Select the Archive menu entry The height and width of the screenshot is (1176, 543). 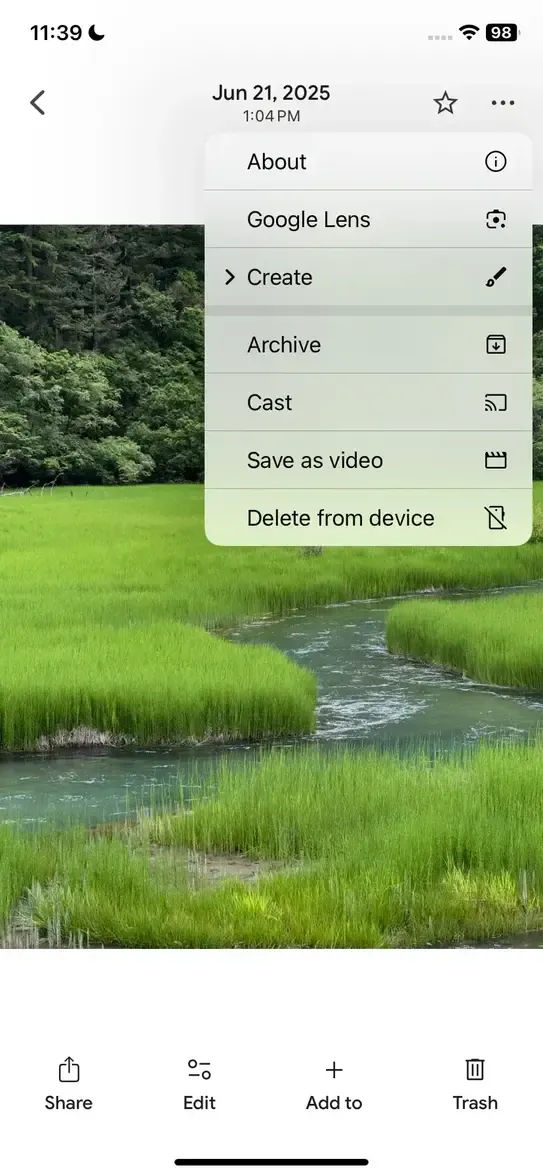368,344
